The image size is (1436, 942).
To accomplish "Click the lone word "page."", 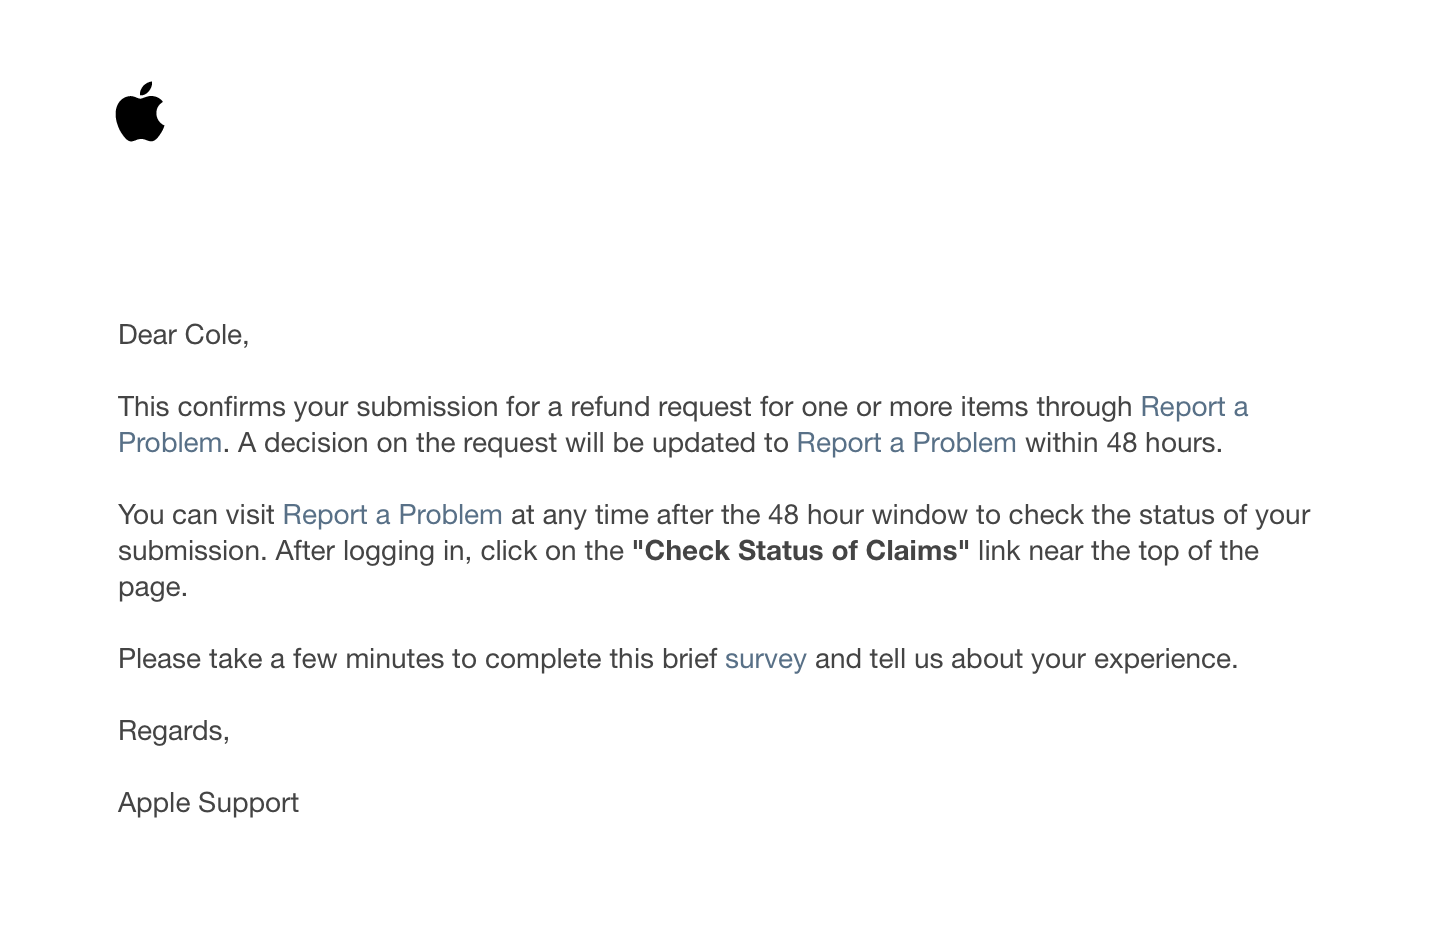I will [x=153, y=587].
